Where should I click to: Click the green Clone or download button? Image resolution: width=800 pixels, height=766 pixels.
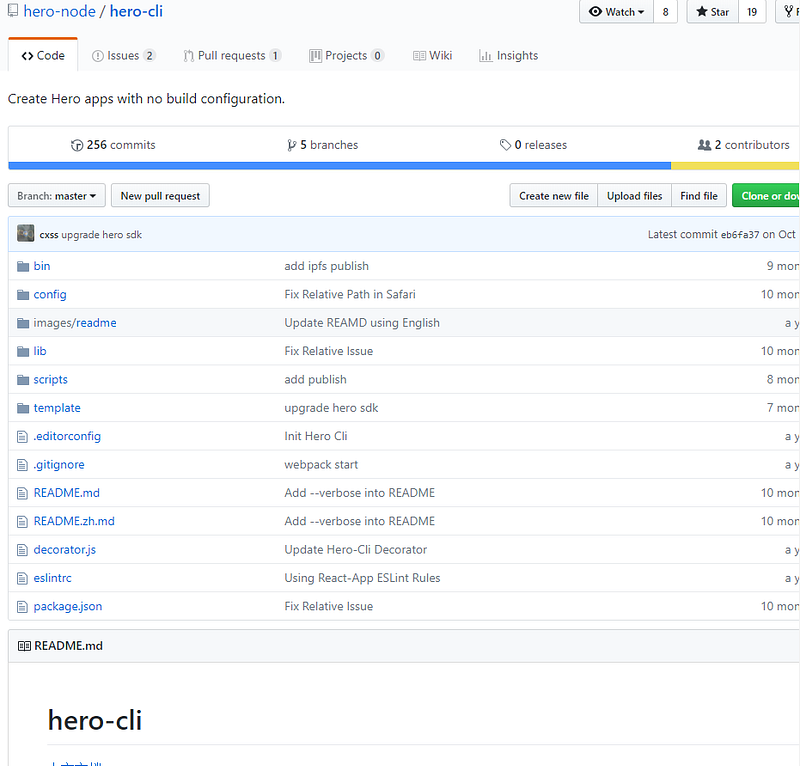766,195
